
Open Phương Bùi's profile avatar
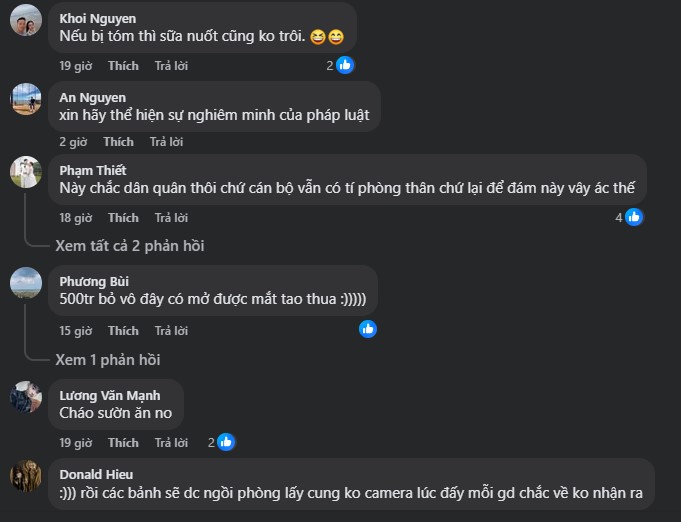coord(26,284)
